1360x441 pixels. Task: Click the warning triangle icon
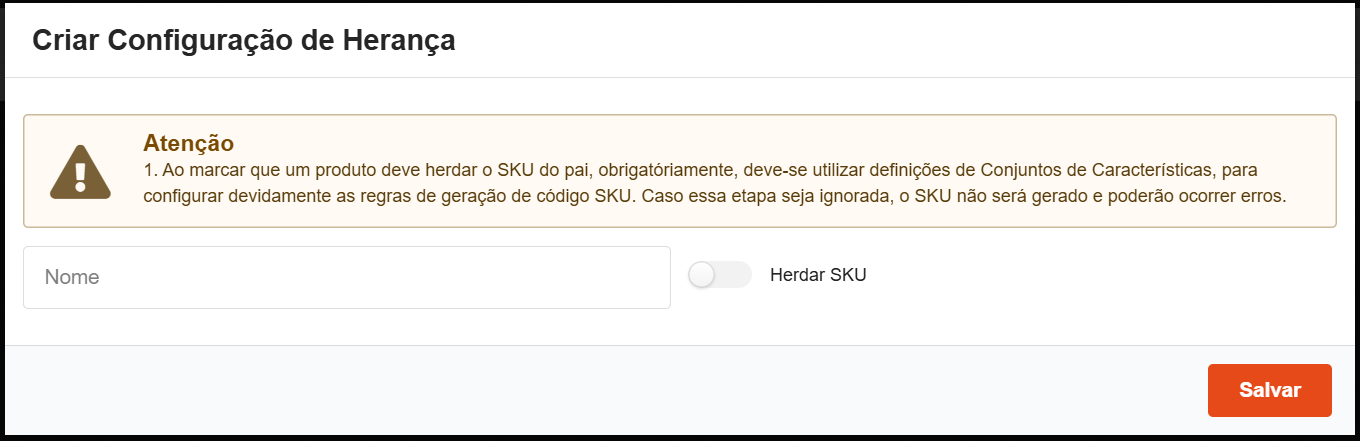click(x=80, y=172)
